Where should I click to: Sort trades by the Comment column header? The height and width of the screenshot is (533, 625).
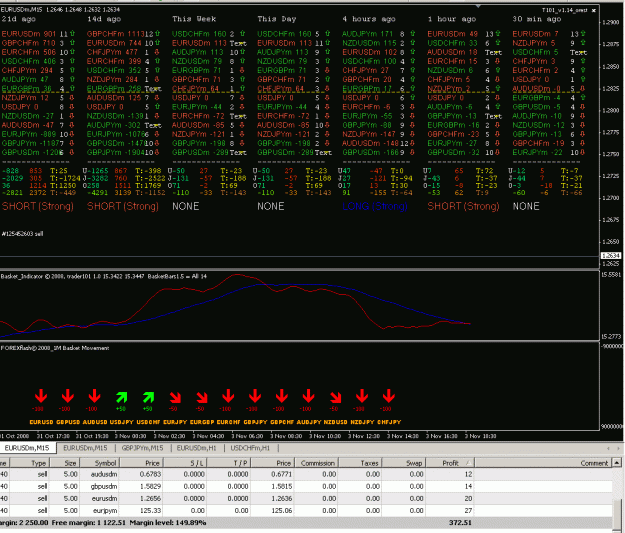(544, 463)
